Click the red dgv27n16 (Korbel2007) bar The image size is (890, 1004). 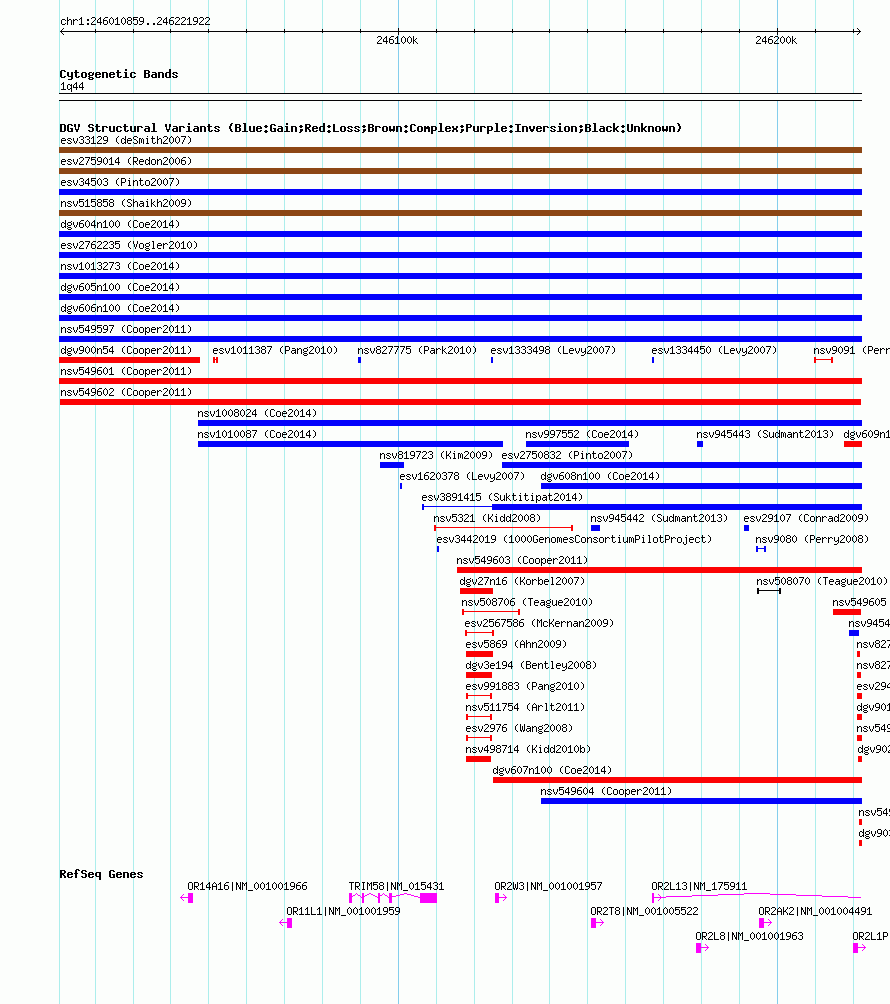tap(476, 592)
